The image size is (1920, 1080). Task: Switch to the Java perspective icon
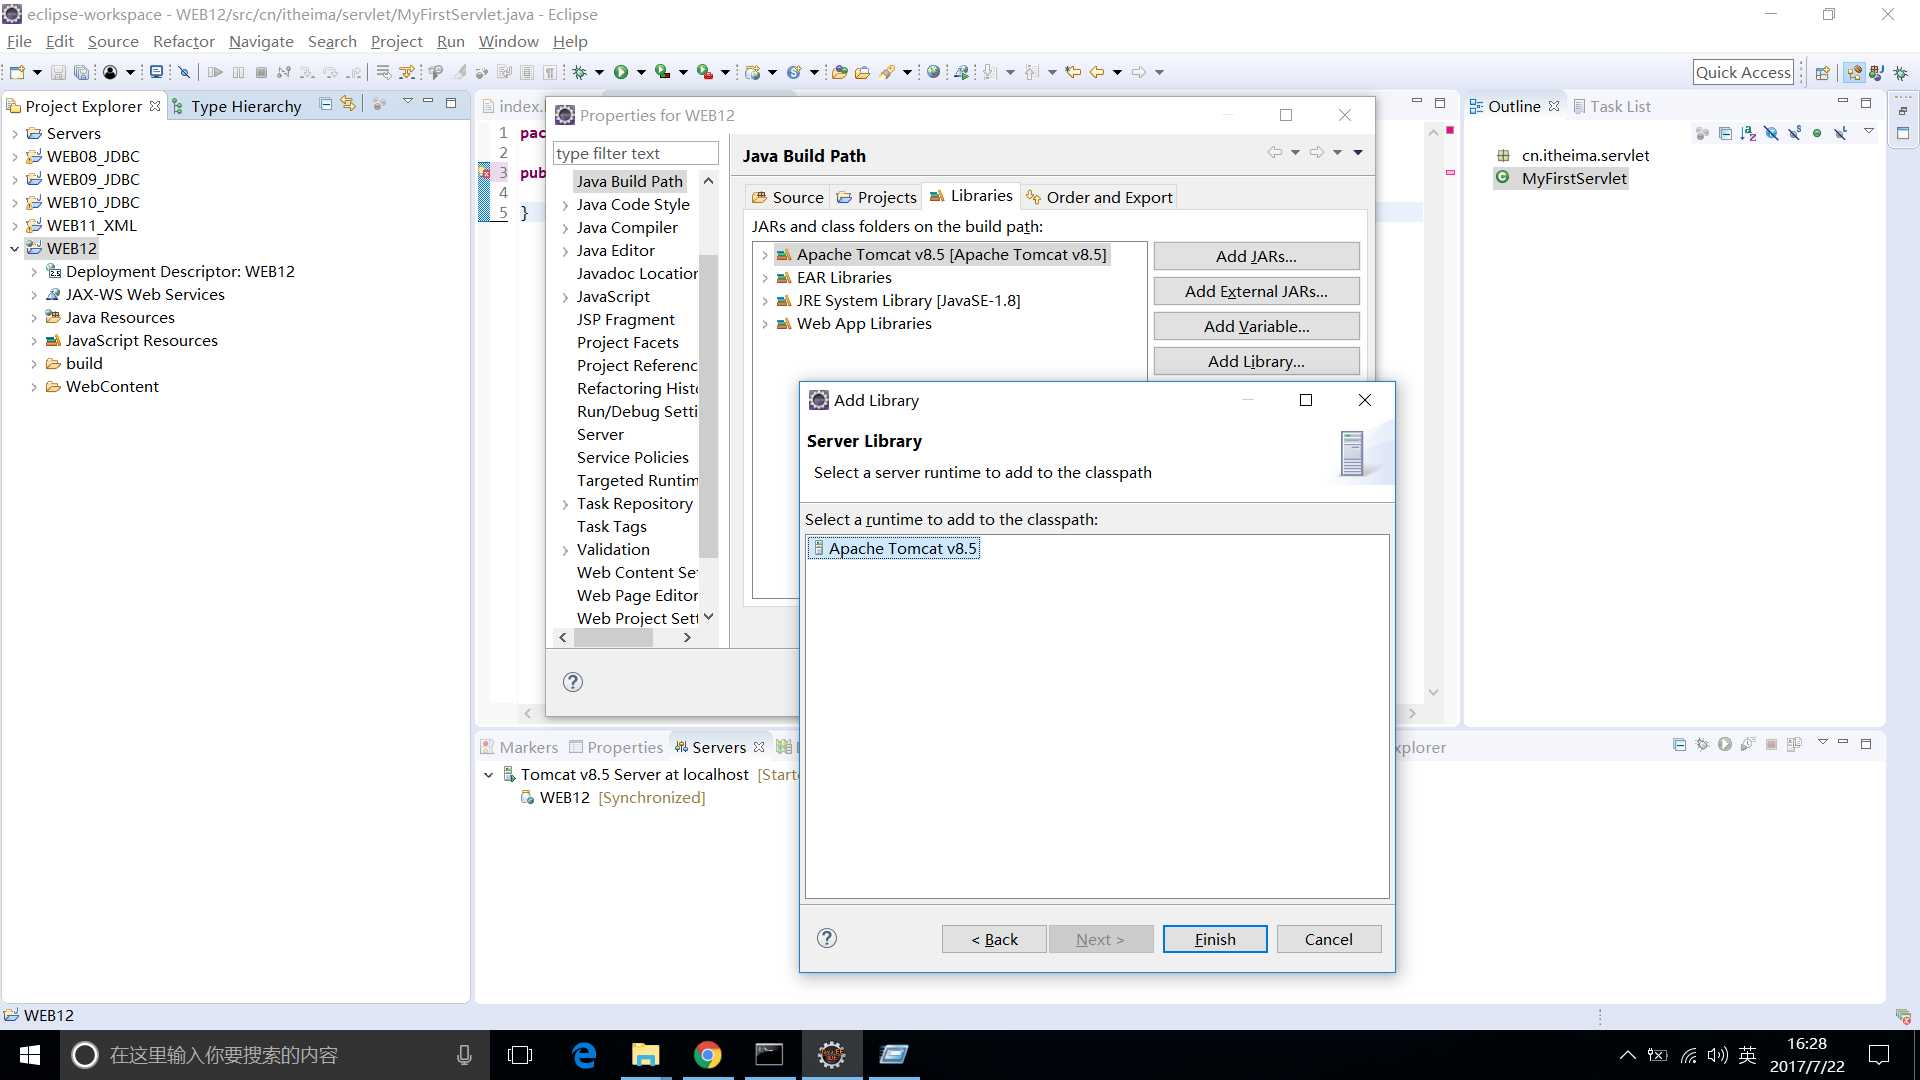[x=1877, y=72]
